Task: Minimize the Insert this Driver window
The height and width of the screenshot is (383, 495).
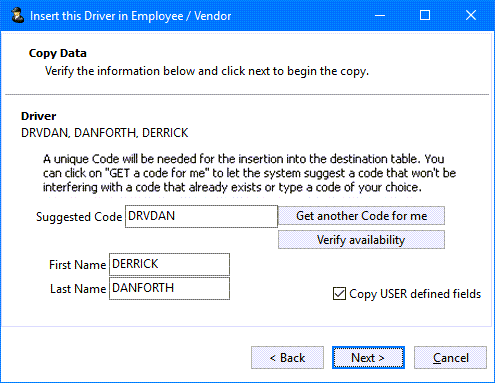Action: 380,15
